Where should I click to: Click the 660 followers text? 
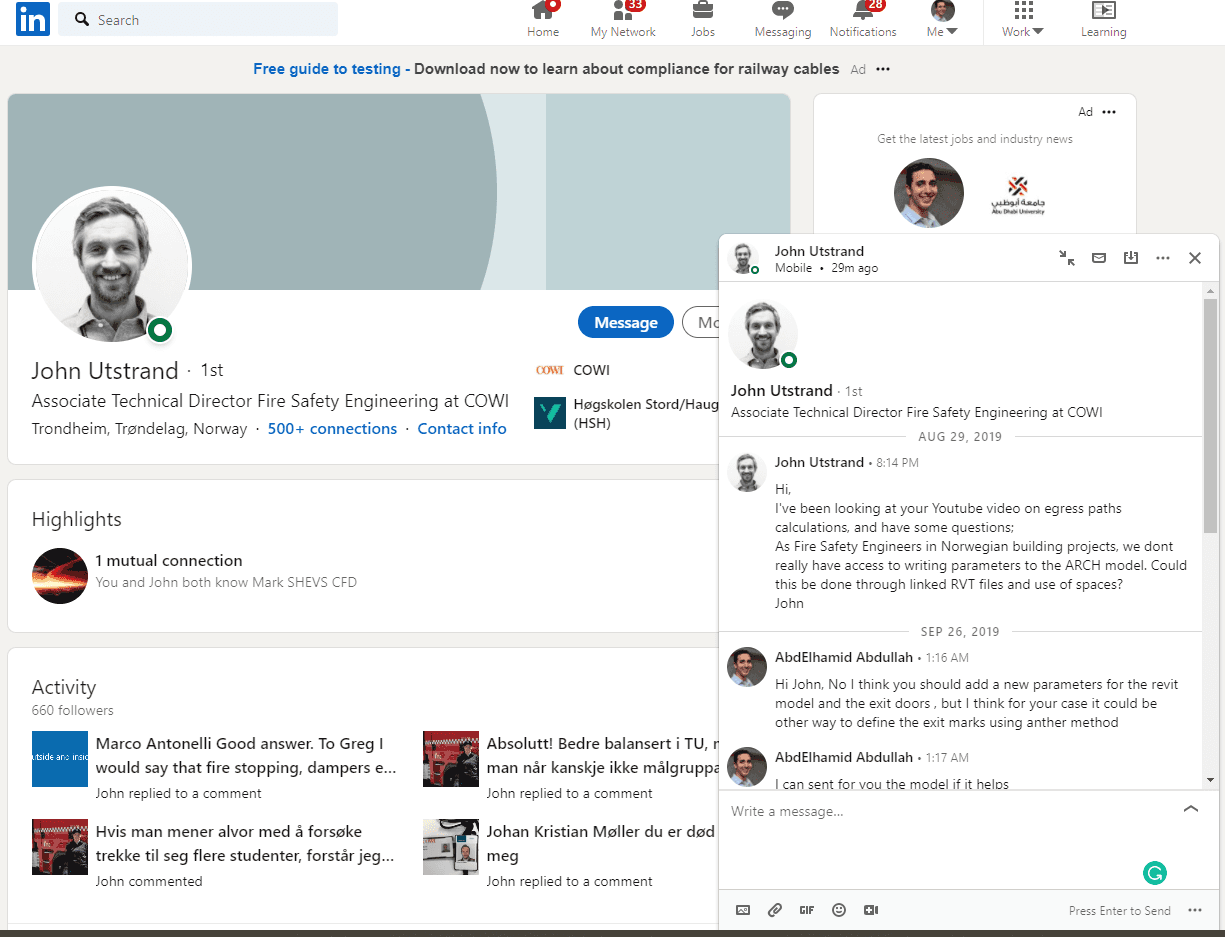(x=73, y=710)
